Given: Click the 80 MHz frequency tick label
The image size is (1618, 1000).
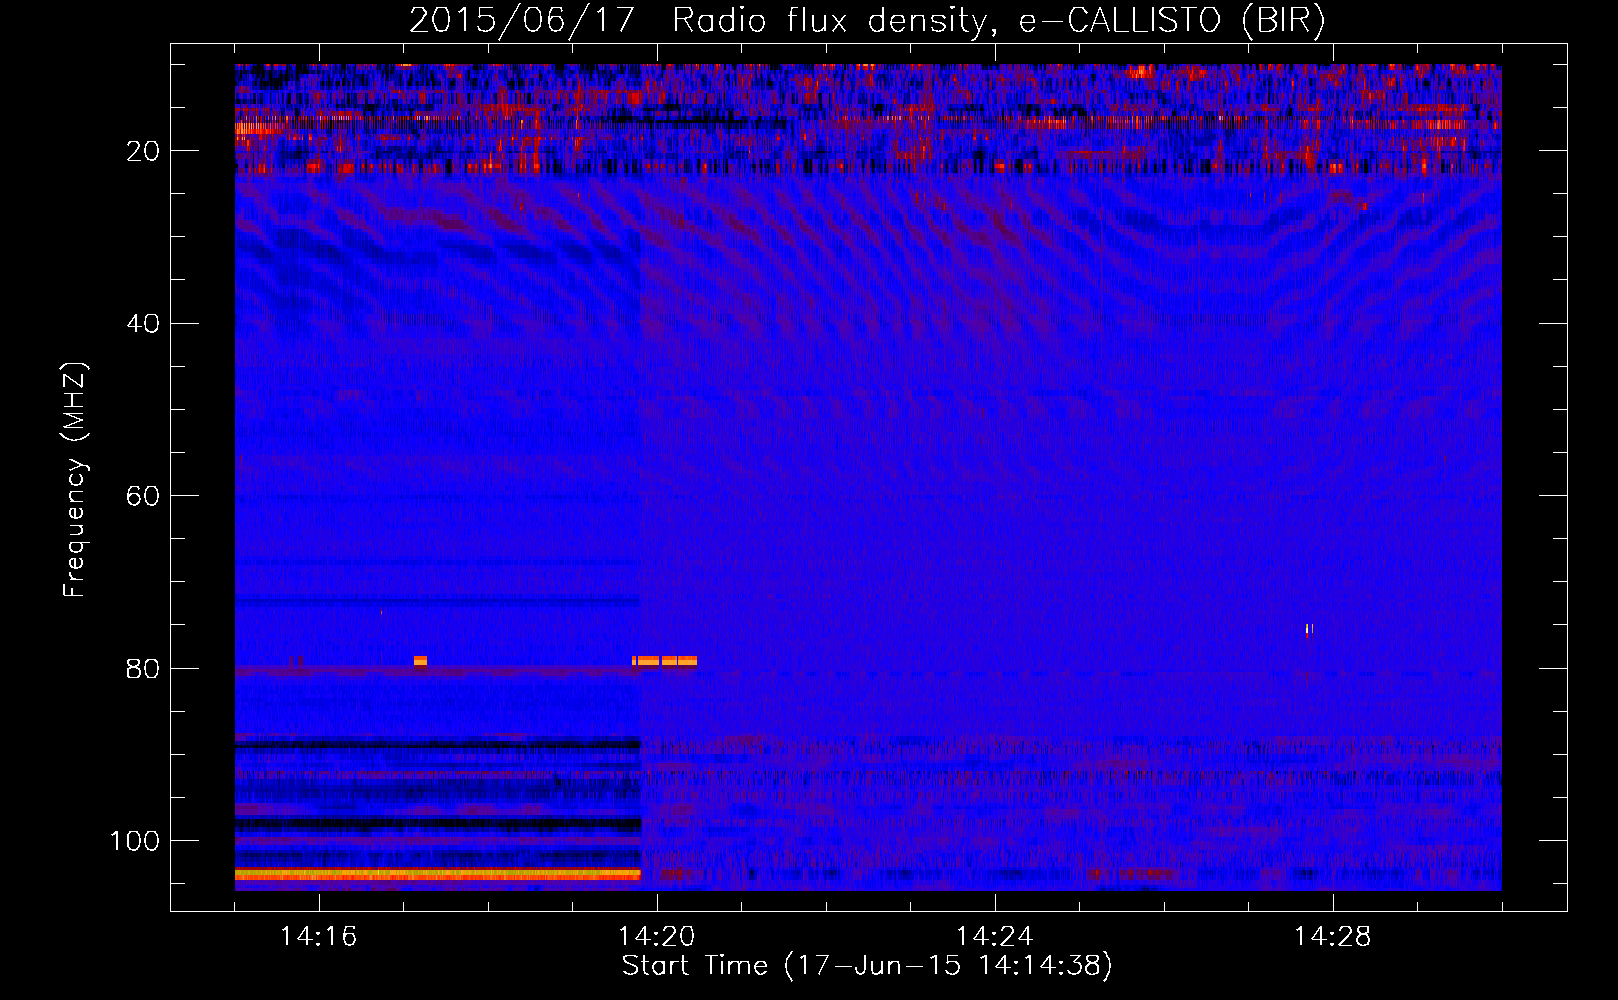Looking at the screenshot, I should 144,668.
